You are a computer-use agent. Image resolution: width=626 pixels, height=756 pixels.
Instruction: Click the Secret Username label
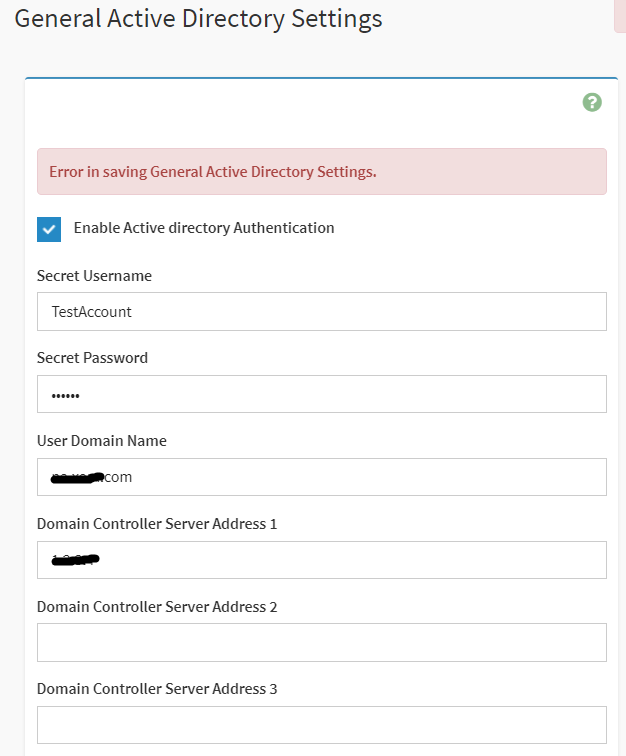94,275
